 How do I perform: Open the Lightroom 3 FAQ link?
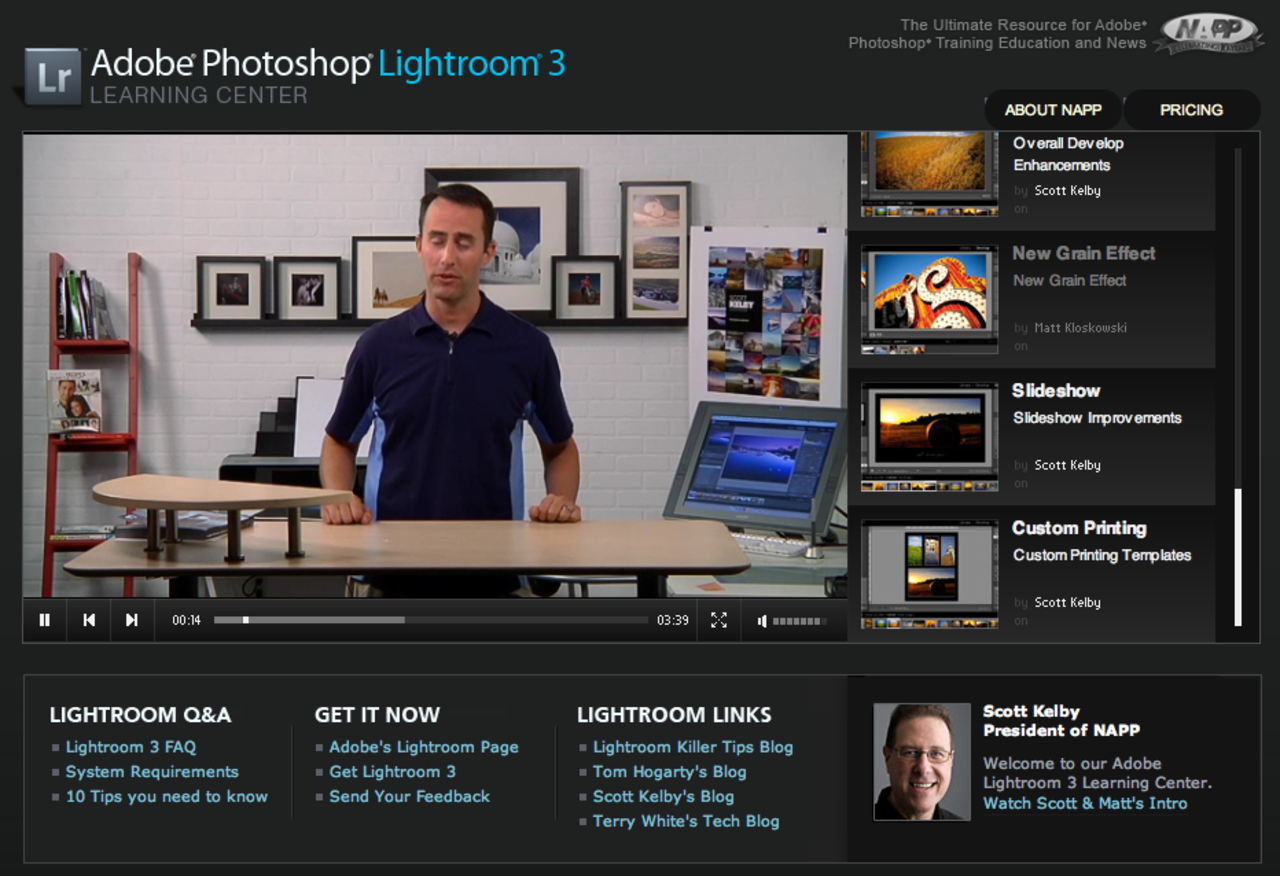pos(131,747)
